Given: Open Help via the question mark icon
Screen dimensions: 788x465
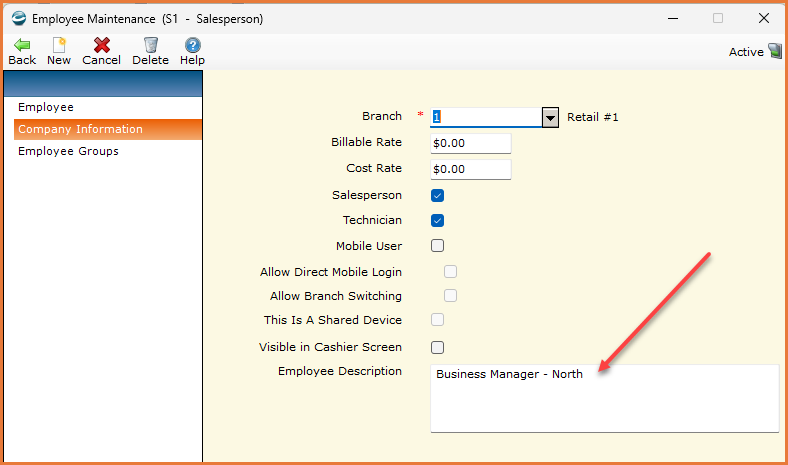Looking at the screenshot, I should pyautogui.click(x=192, y=45).
